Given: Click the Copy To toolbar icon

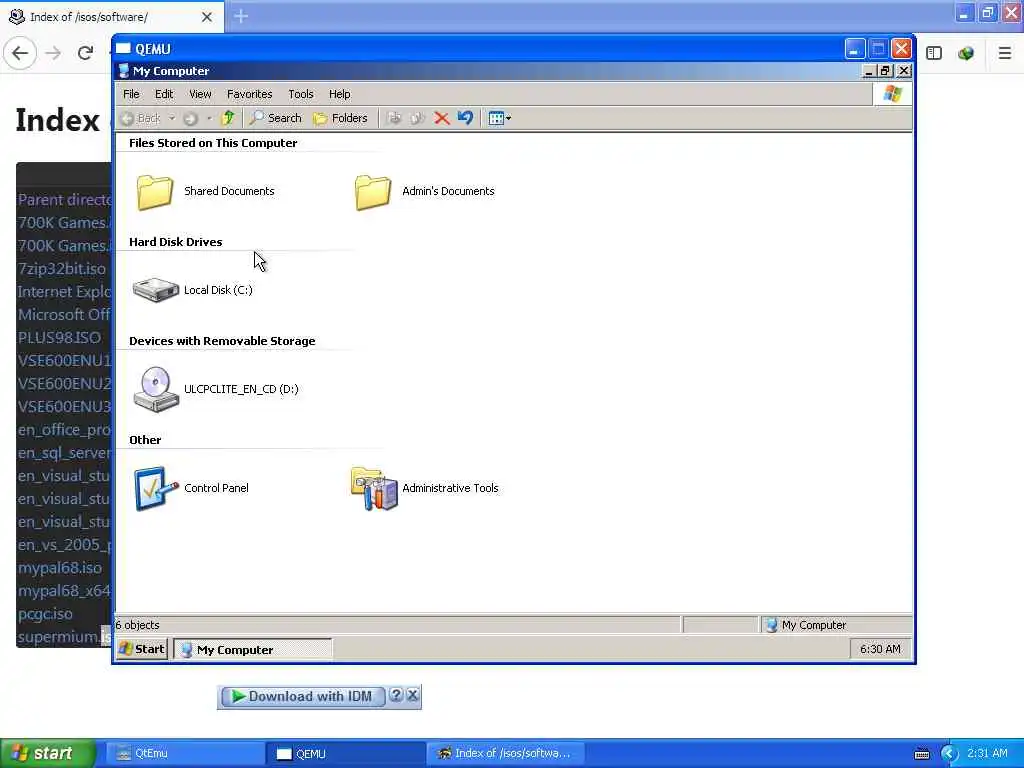Looking at the screenshot, I should 417,118.
